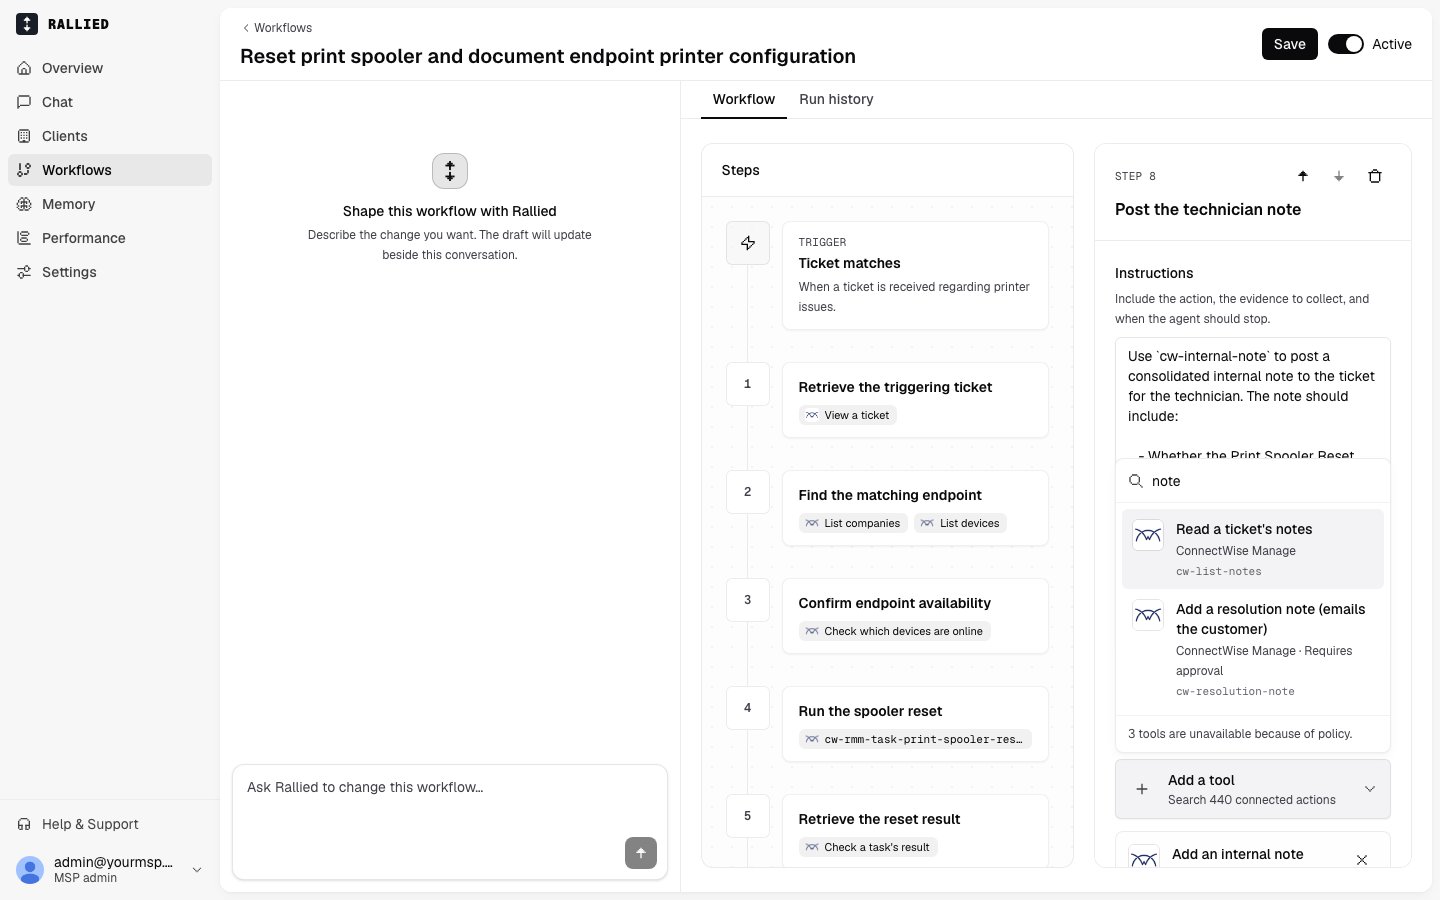Select step 1 Retrieve the triggering ticket
The image size is (1440, 900).
click(x=915, y=400)
